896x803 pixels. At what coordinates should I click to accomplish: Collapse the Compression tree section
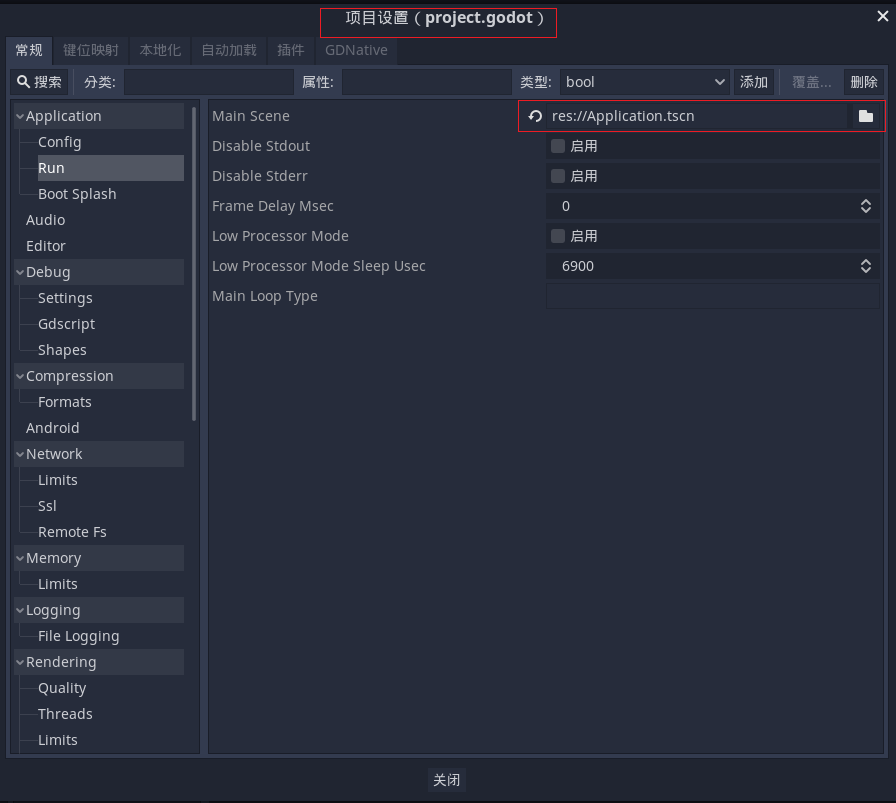coord(20,376)
